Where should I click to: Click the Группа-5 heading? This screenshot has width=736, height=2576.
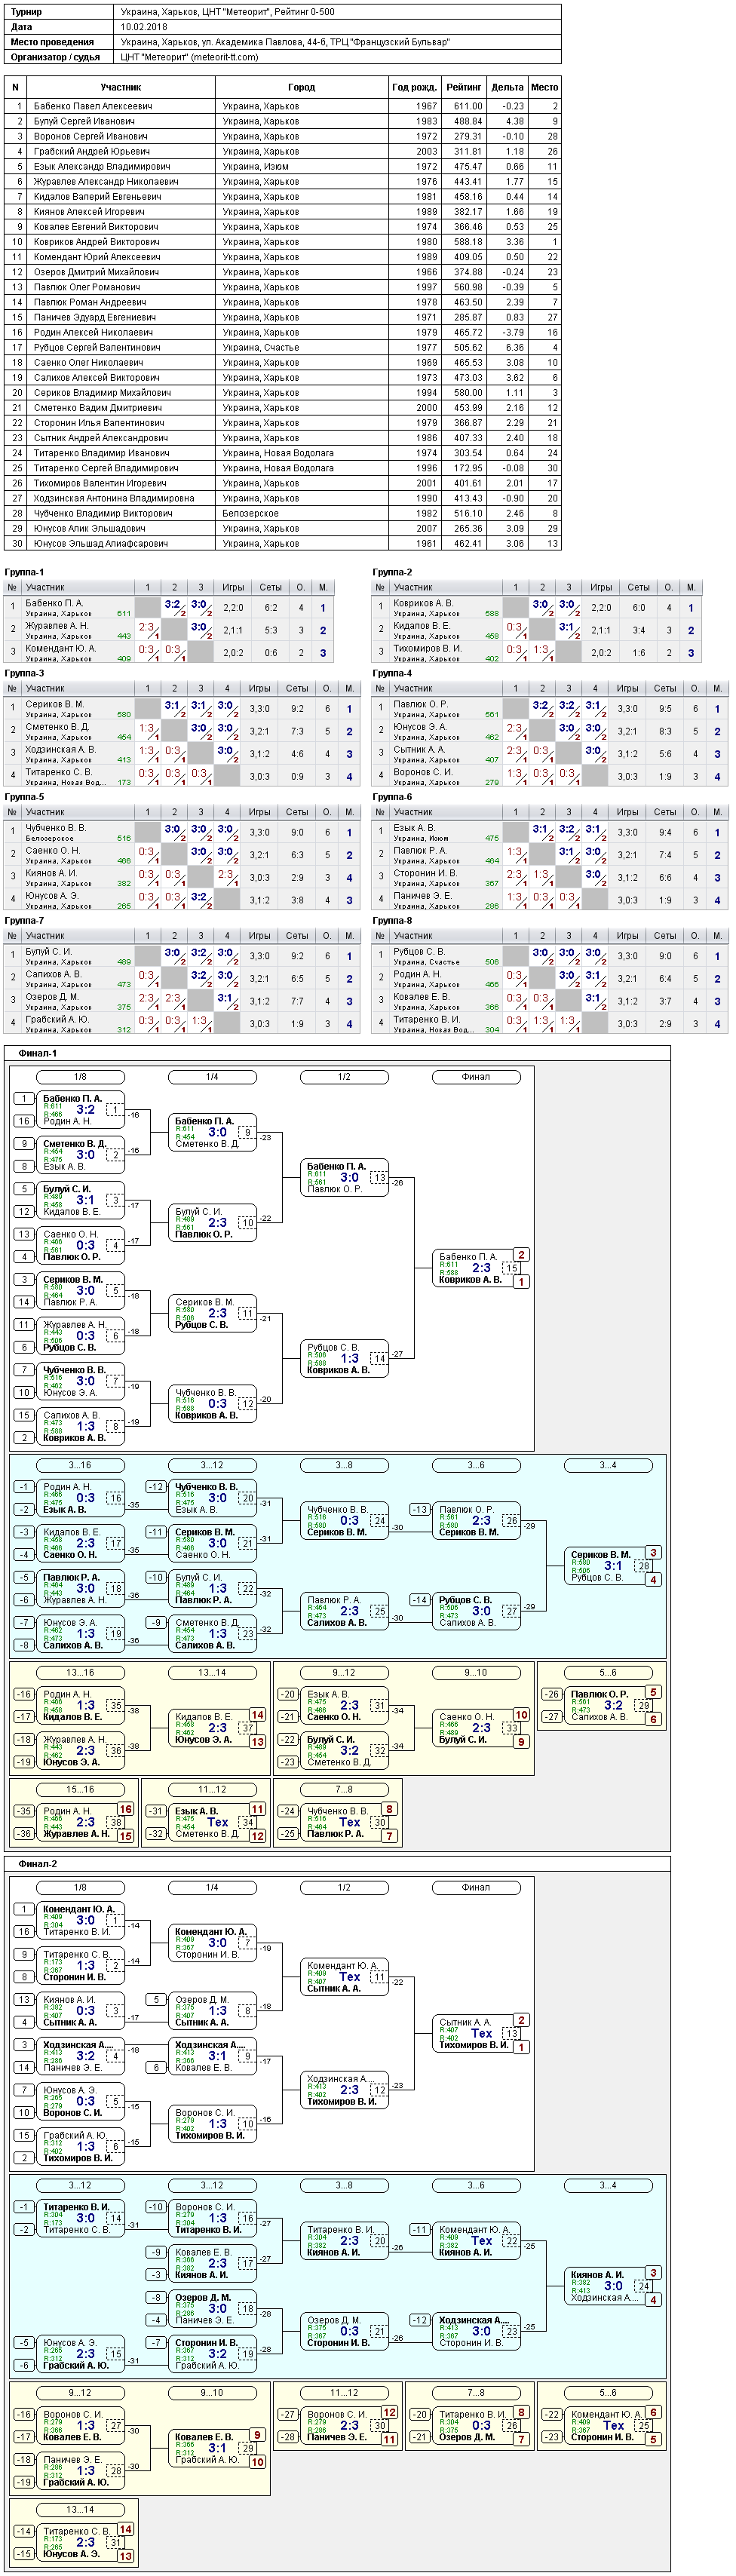(x=25, y=797)
